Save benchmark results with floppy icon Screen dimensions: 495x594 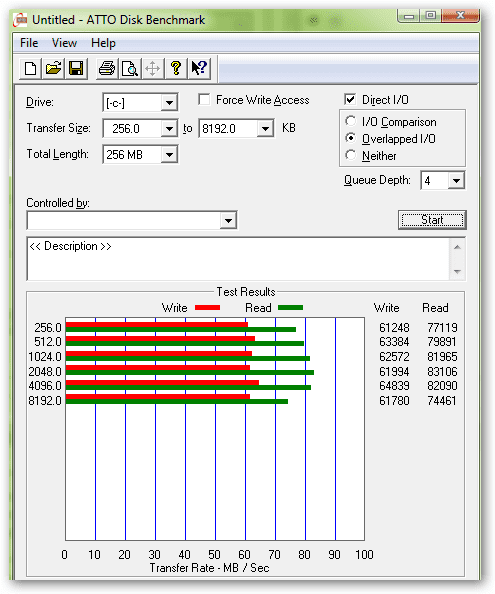coord(76,69)
